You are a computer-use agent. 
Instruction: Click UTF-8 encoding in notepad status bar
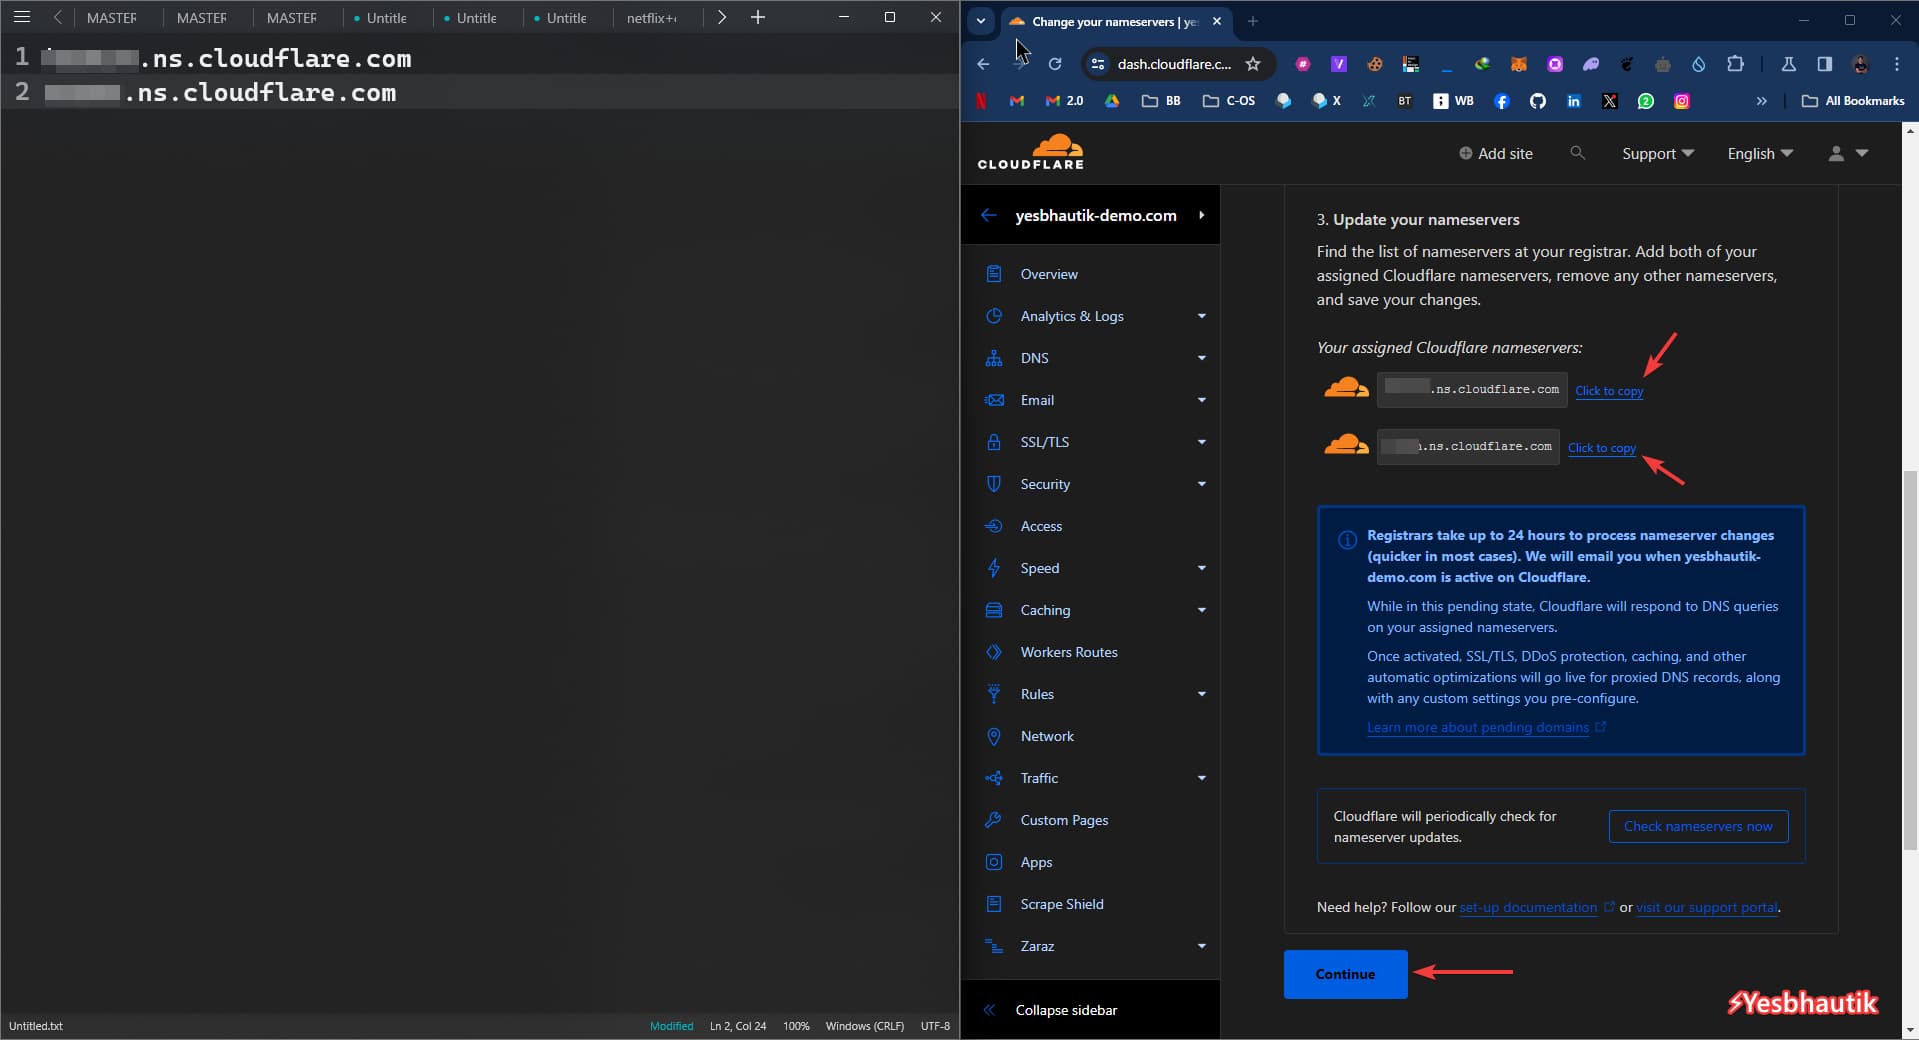coord(935,1026)
